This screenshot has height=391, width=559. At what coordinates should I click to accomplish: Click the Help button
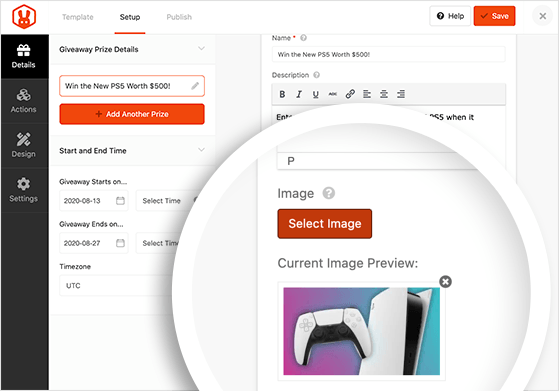click(x=450, y=16)
